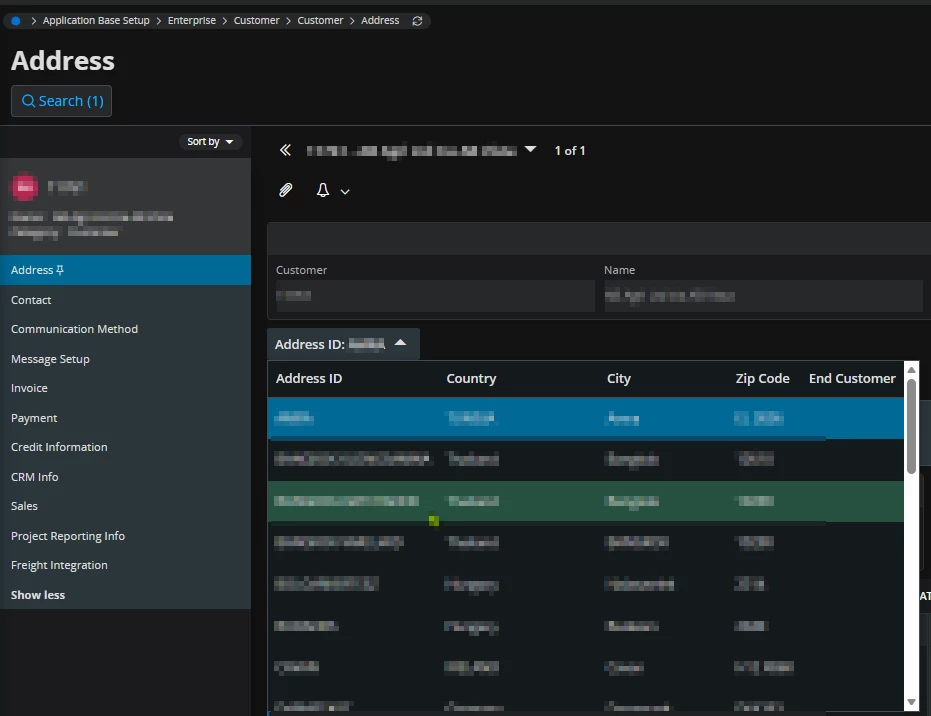
Task: Collapse the Address ID selector dropdown
Action: [x=400, y=343]
